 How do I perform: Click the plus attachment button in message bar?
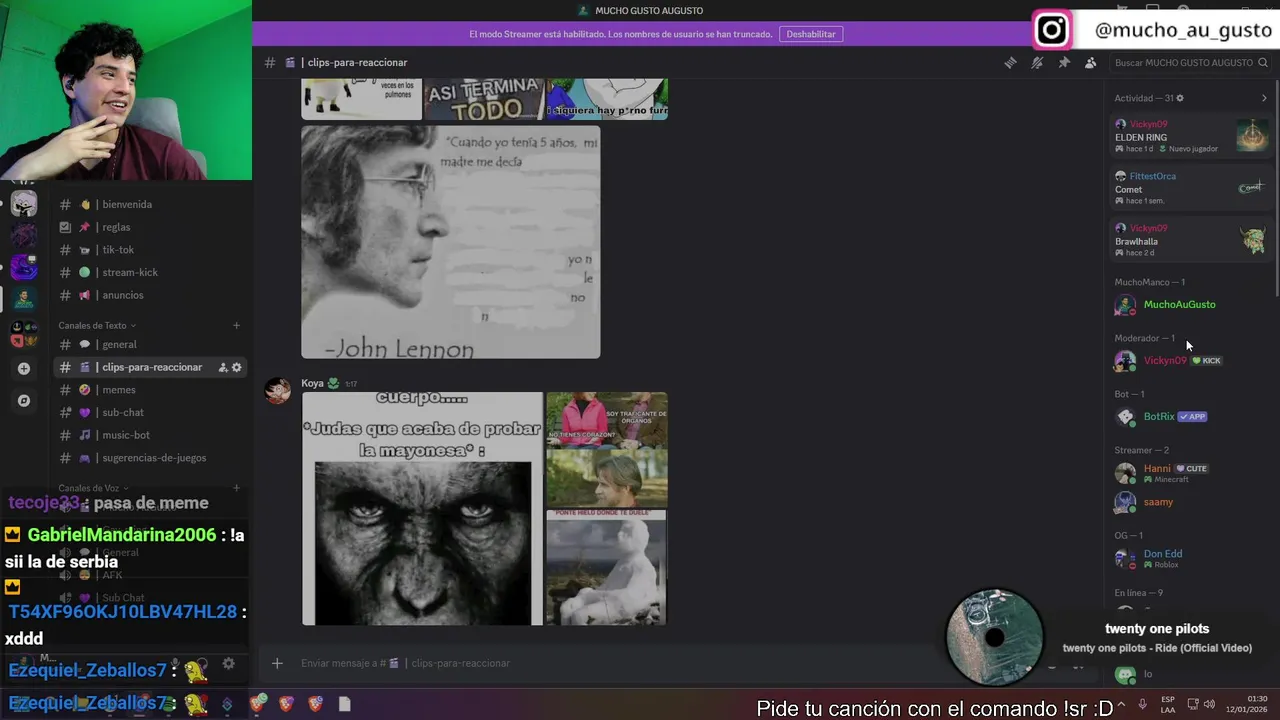[277, 663]
